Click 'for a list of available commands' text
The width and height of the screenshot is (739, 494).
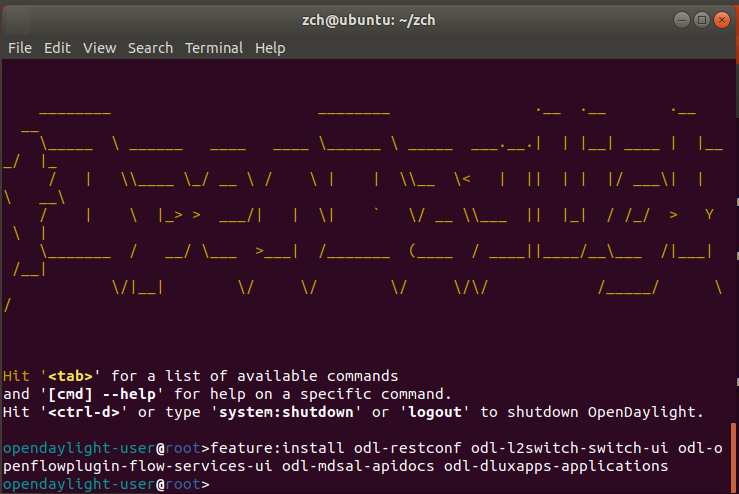(x=255, y=376)
